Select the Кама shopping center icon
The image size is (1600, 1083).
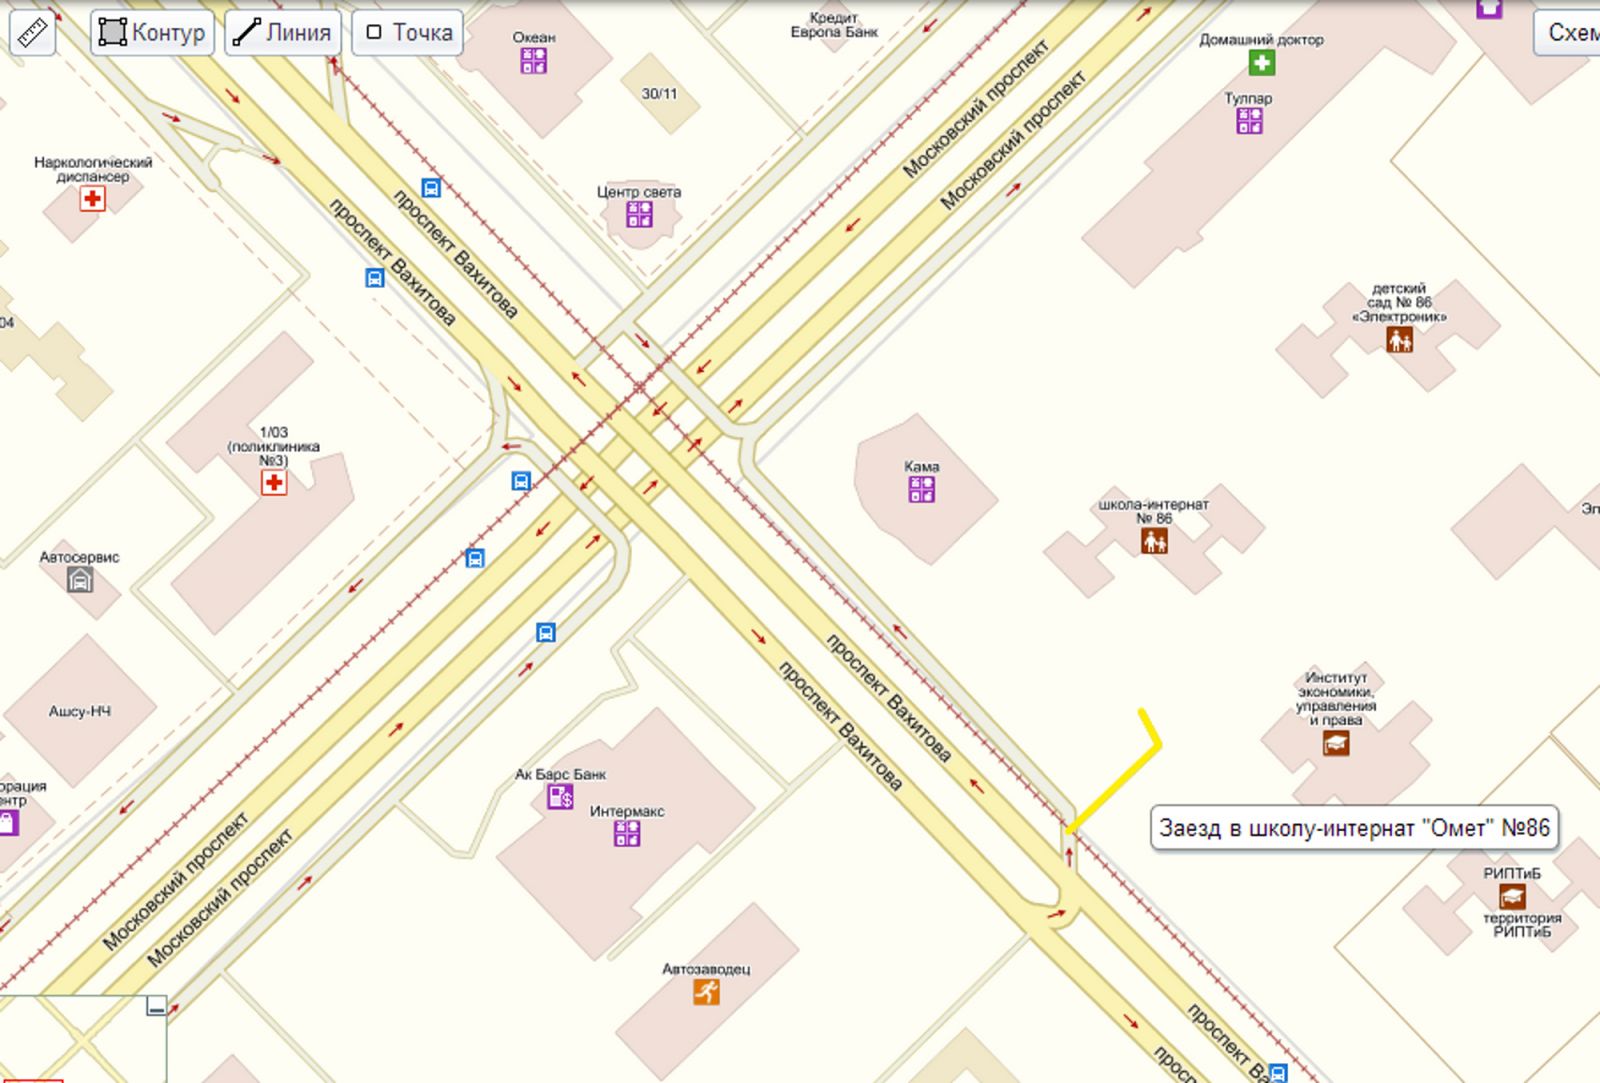point(921,489)
